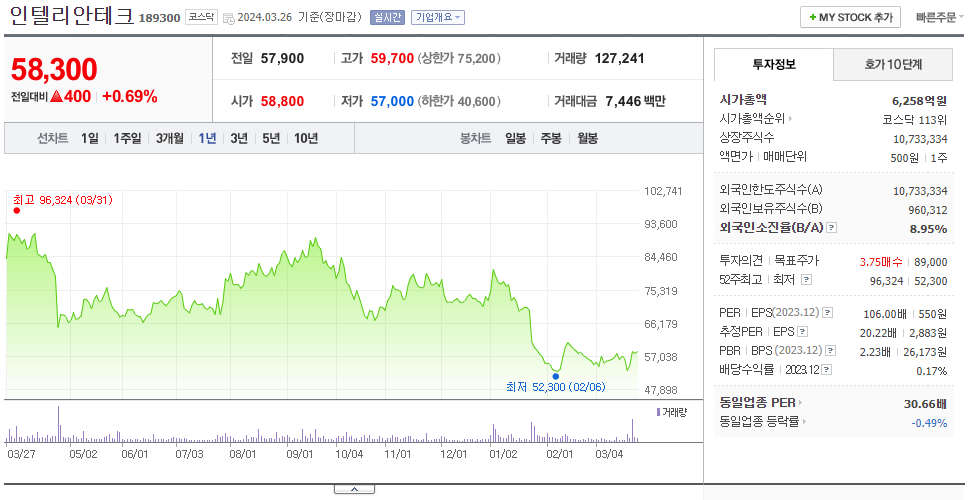This screenshot has width=968, height=500.
Task: Select the 1주일 line chart period
Action: tap(127, 139)
